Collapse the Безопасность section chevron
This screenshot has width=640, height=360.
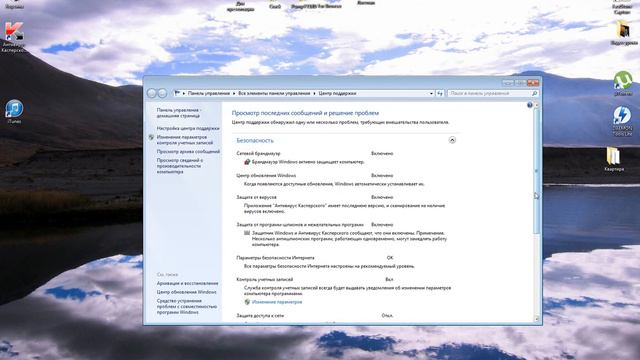(x=452, y=140)
